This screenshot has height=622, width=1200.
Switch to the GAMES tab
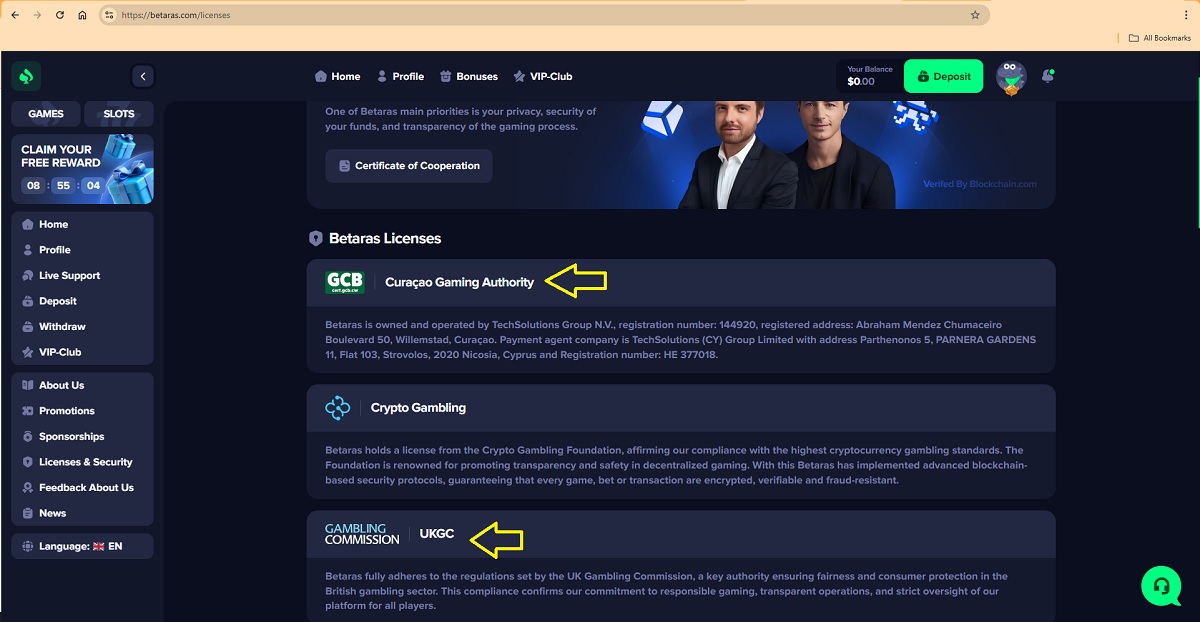pos(46,114)
